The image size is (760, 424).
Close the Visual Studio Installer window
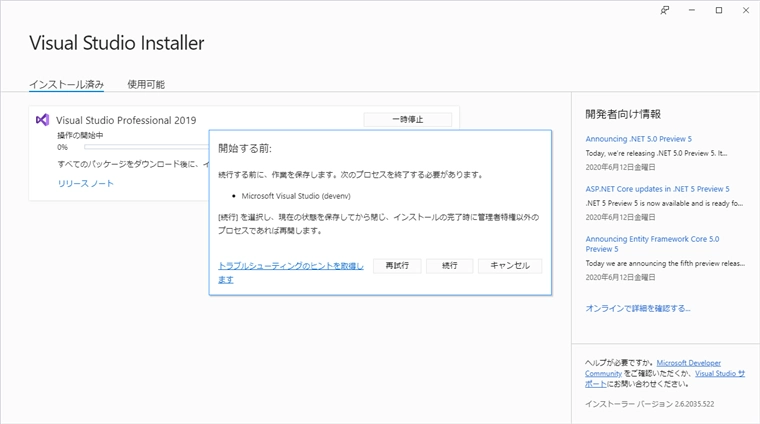746,10
